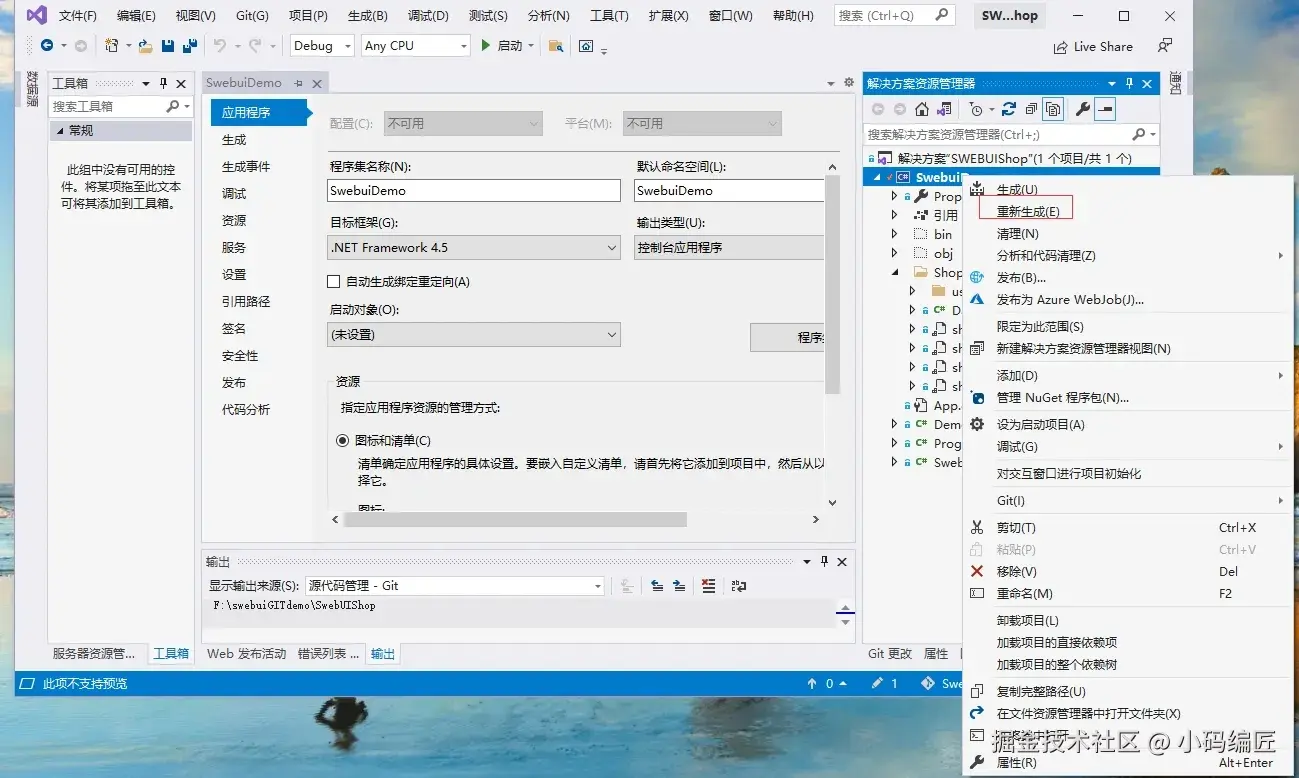This screenshot has width=1299, height=778.
Task: Go to next message icon in Output
Action: 680,586
